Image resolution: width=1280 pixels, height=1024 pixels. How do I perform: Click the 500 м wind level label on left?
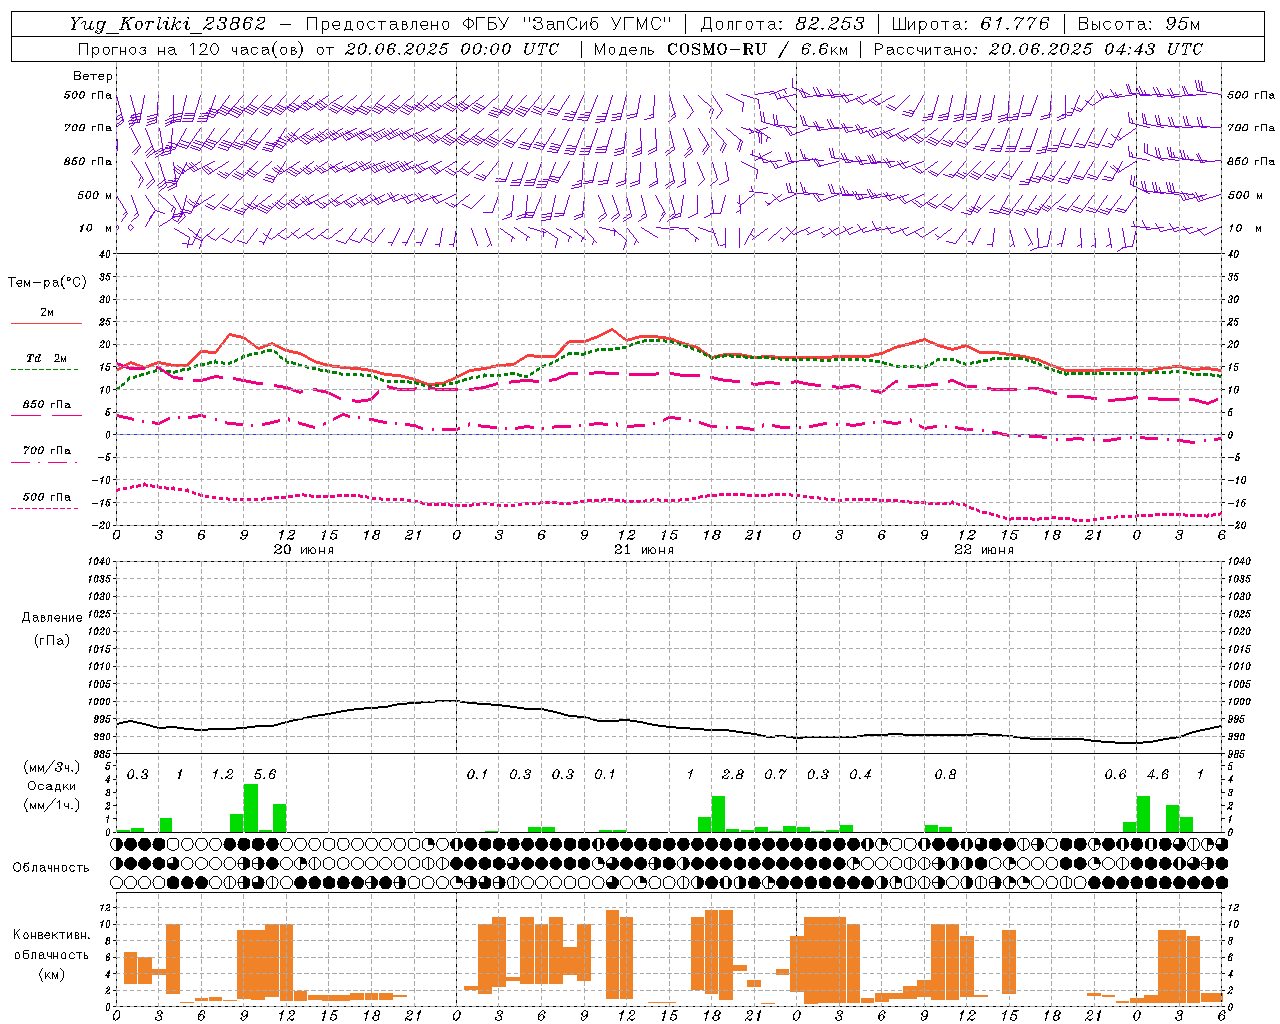(95, 195)
